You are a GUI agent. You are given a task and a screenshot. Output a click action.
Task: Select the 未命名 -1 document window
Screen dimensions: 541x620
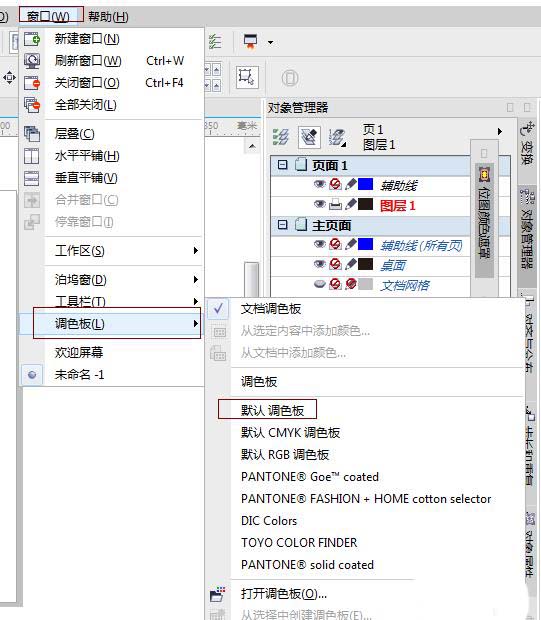(79, 374)
